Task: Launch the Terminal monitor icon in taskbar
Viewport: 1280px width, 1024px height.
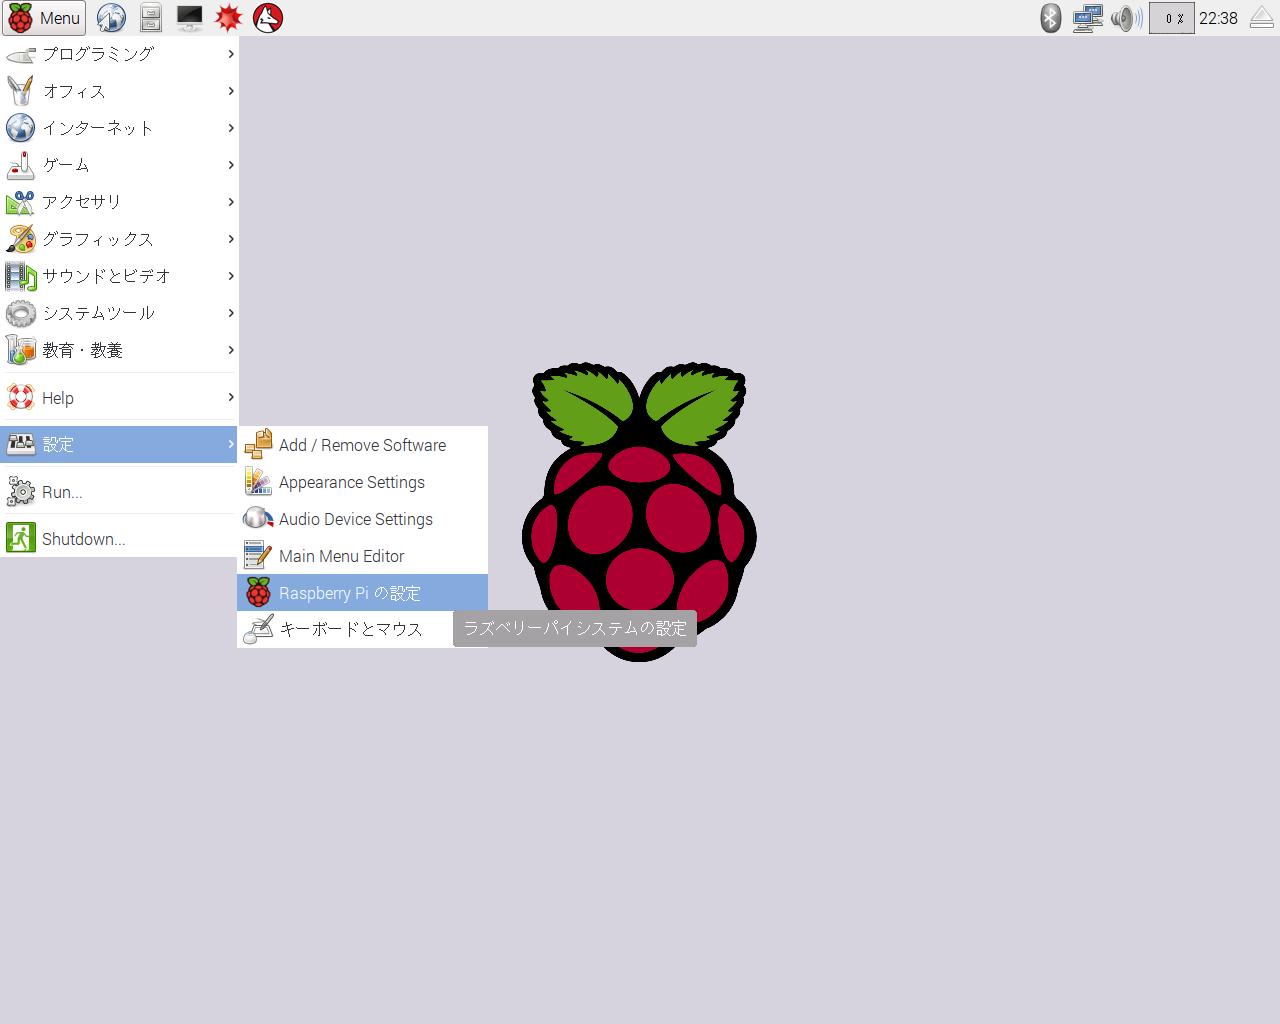Action: [x=189, y=18]
